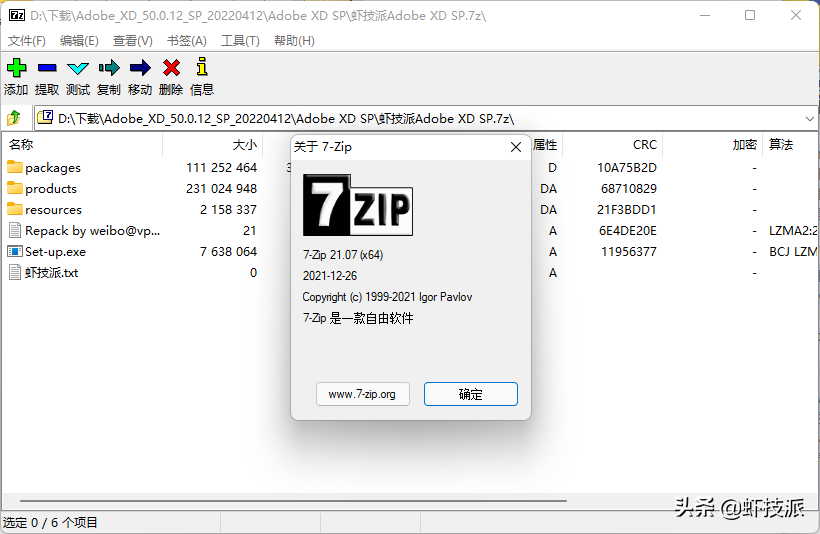This screenshot has height=534, width=820.
Task: Click CRC value 68710829
Action: pos(629,188)
